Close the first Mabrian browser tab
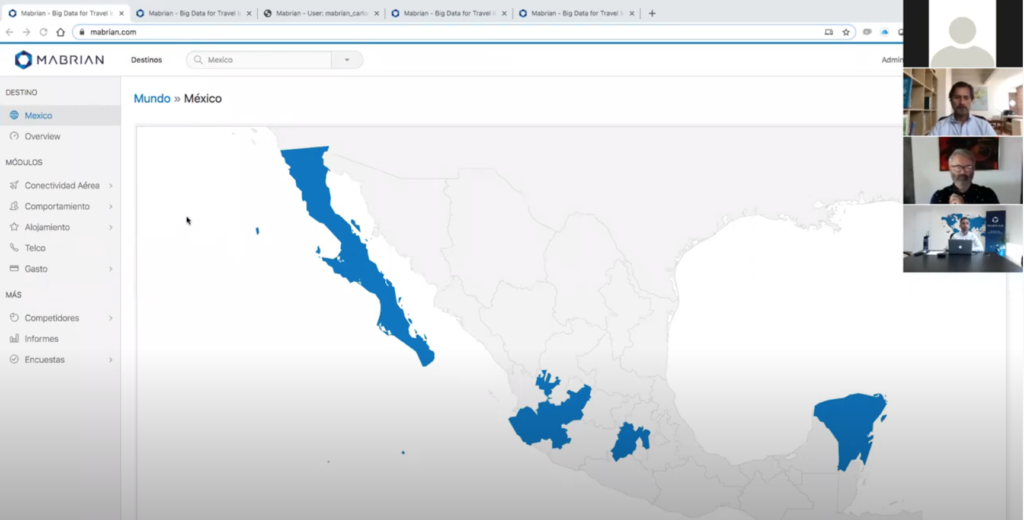This screenshot has width=1024, height=520. click(x=121, y=13)
